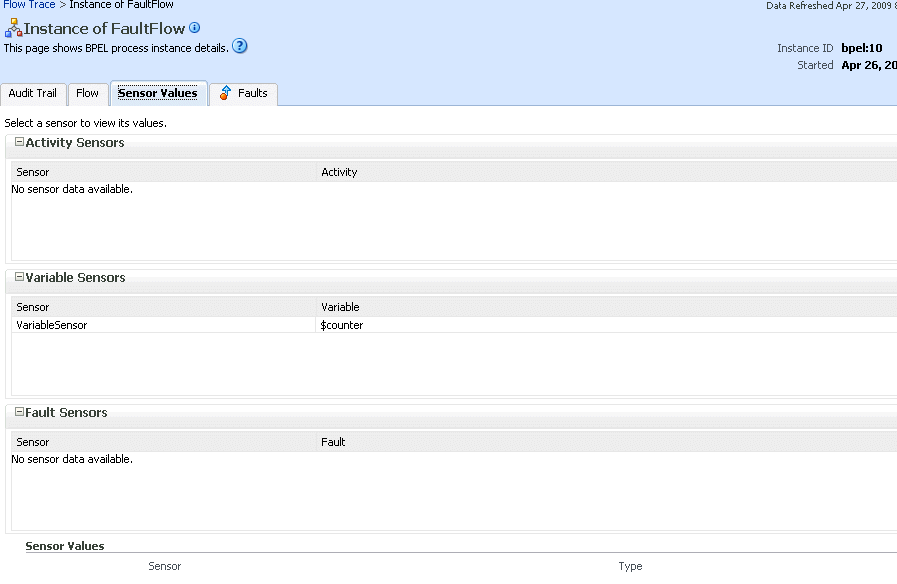Switch to the Audit Trail tab
897x584 pixels.
point(33,92)
